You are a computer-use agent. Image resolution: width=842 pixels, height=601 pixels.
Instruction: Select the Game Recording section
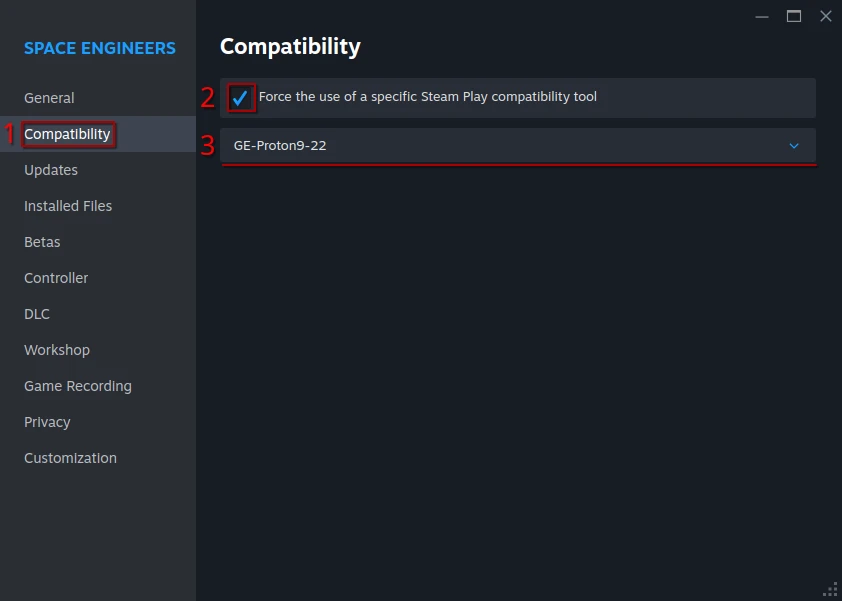point(77,385)
